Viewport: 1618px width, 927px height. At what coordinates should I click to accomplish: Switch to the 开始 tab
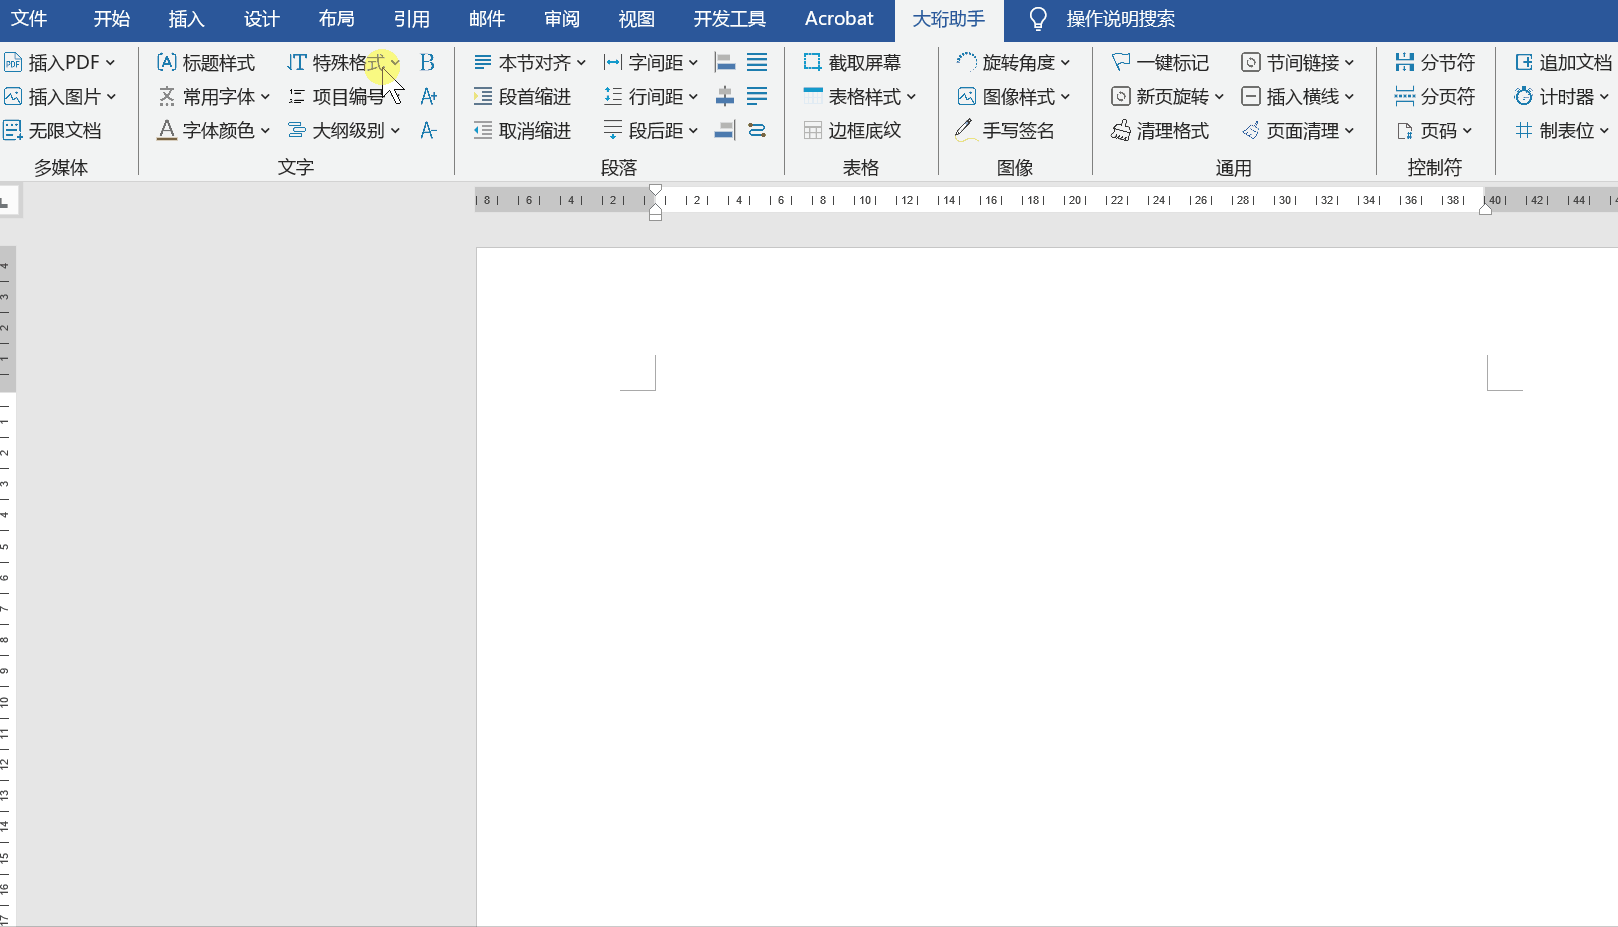pyautogui.click(x=112, y=19)
